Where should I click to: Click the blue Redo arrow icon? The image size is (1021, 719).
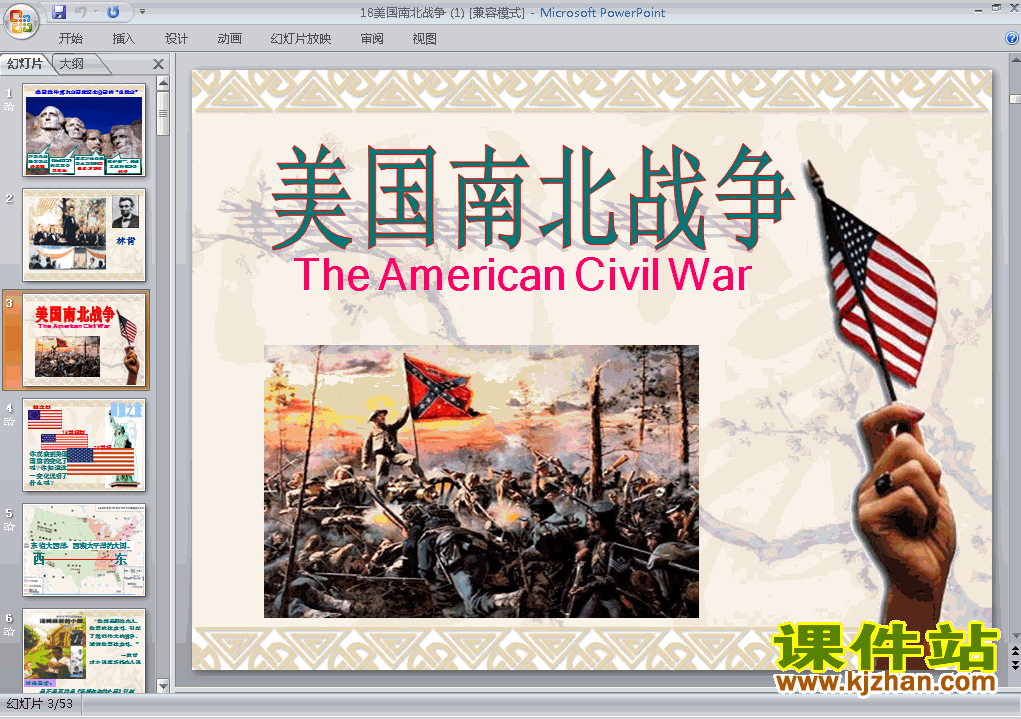[x=113, y=12]
